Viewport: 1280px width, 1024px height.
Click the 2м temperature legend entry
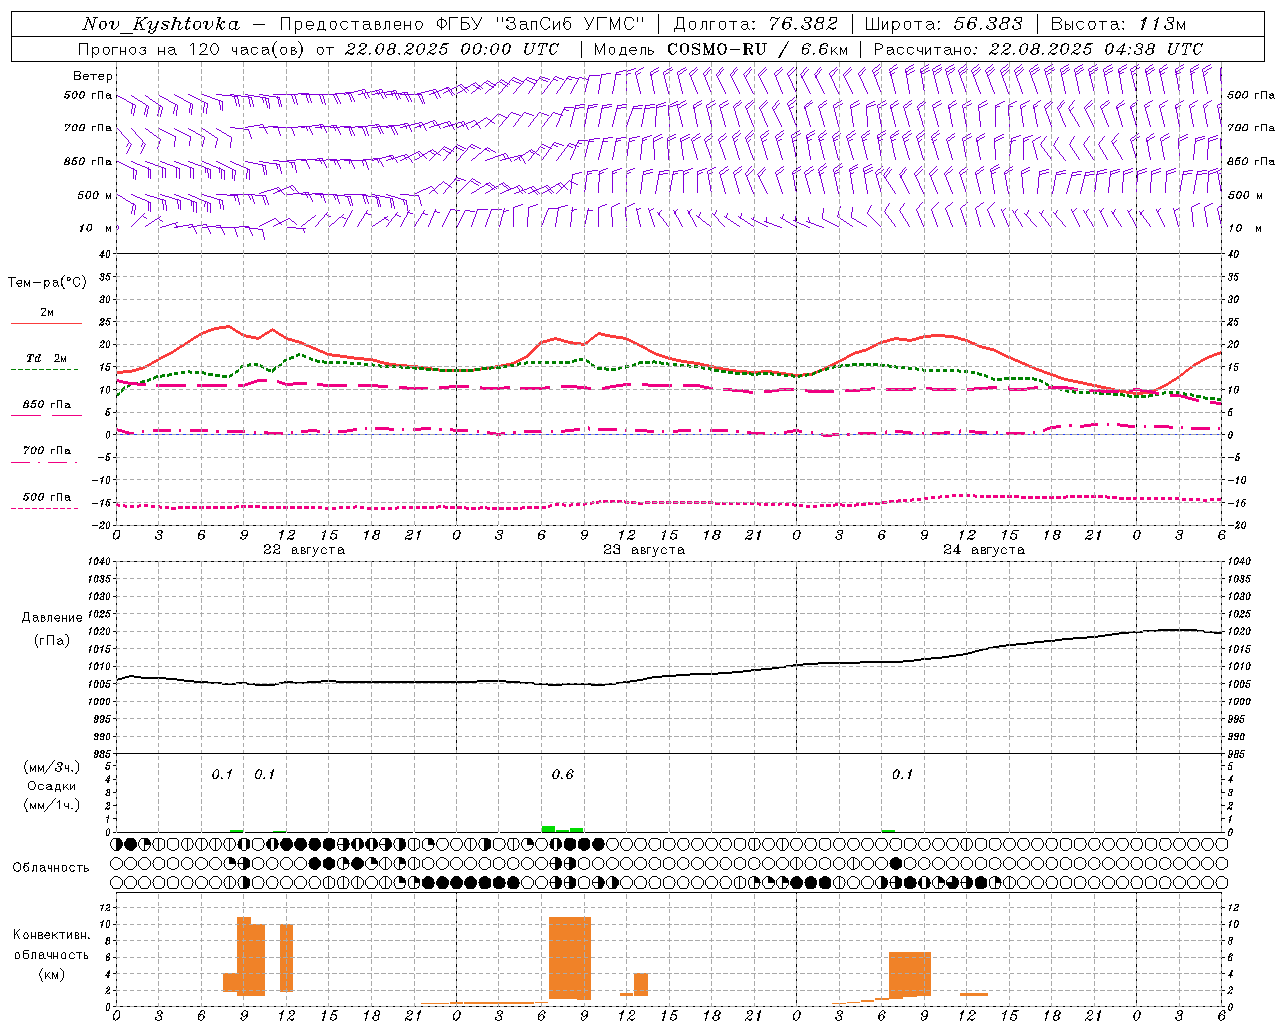pos(47,313)
